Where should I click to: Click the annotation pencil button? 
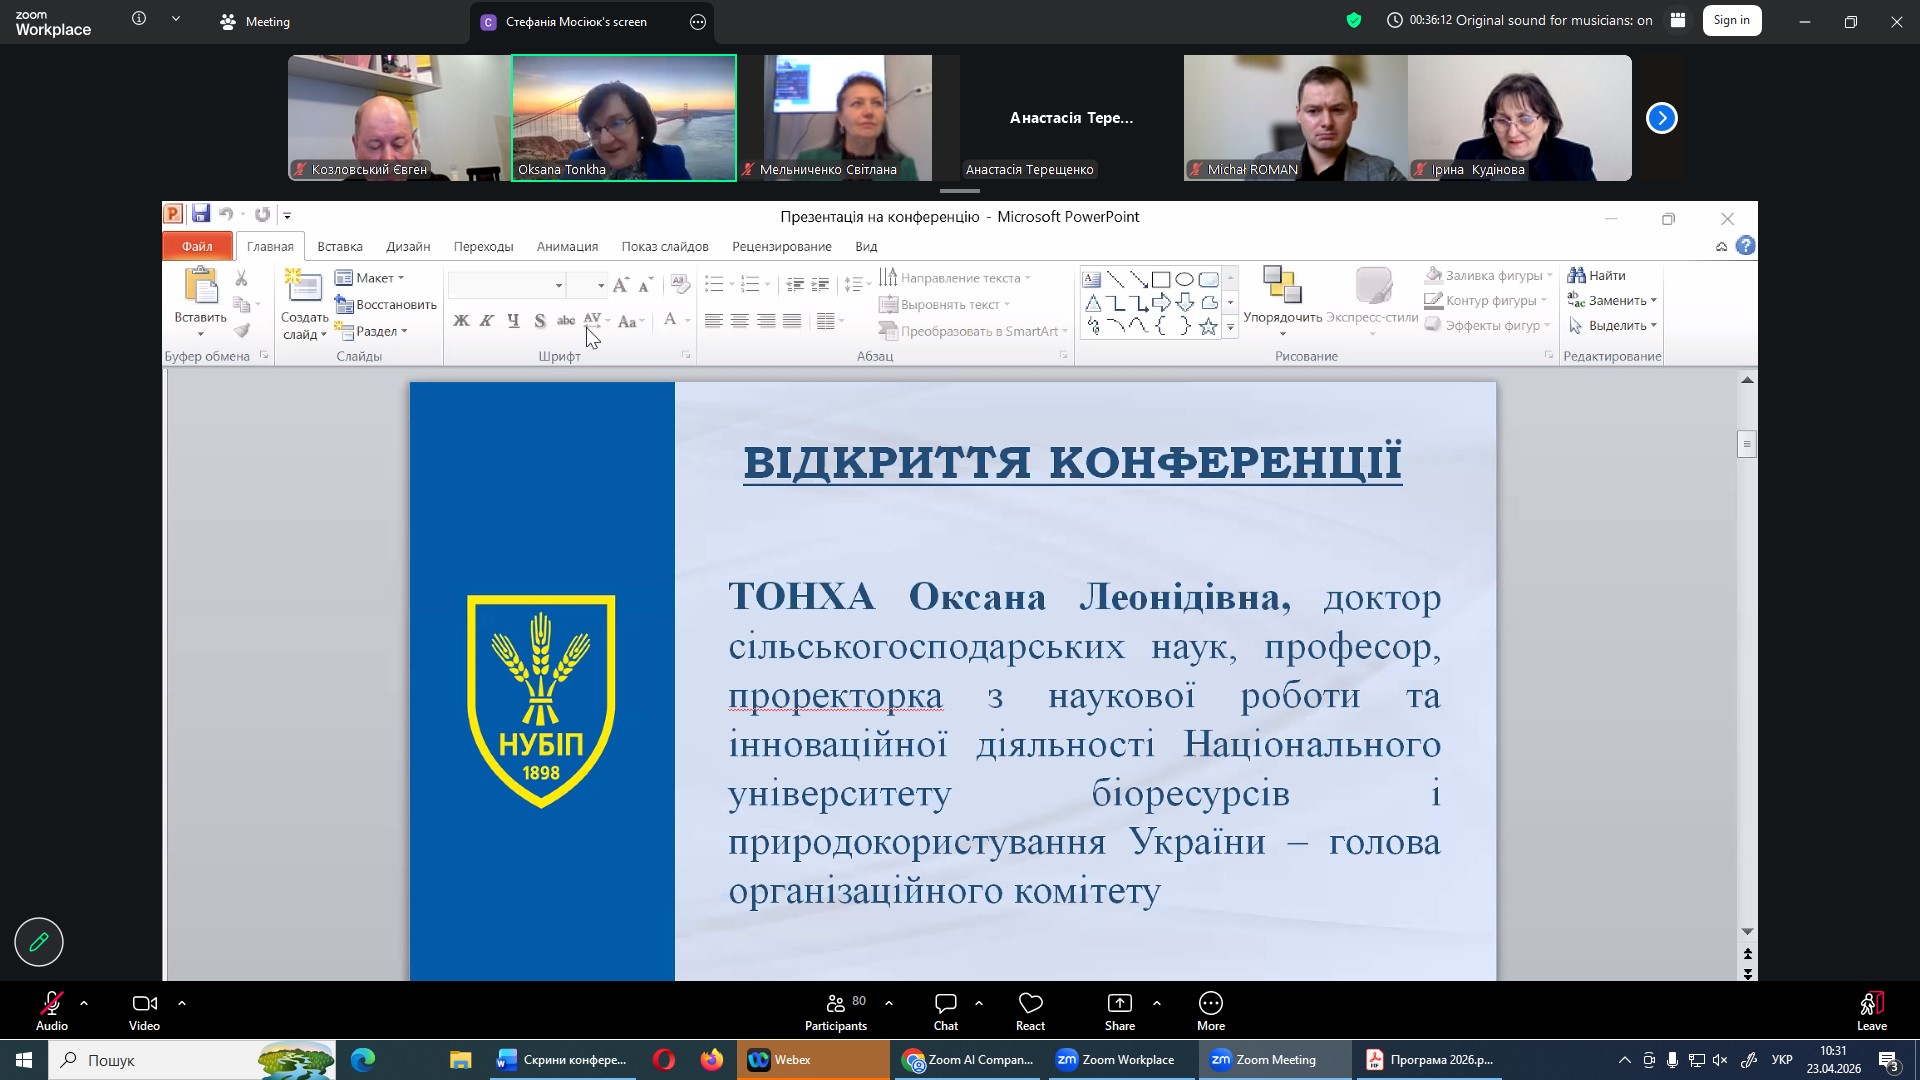[x=39, y=942]
